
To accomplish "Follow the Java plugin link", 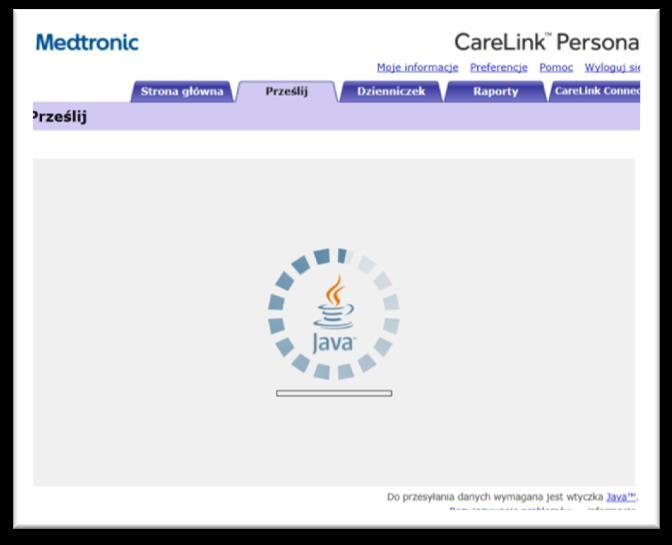I will (x=621, y=497).
